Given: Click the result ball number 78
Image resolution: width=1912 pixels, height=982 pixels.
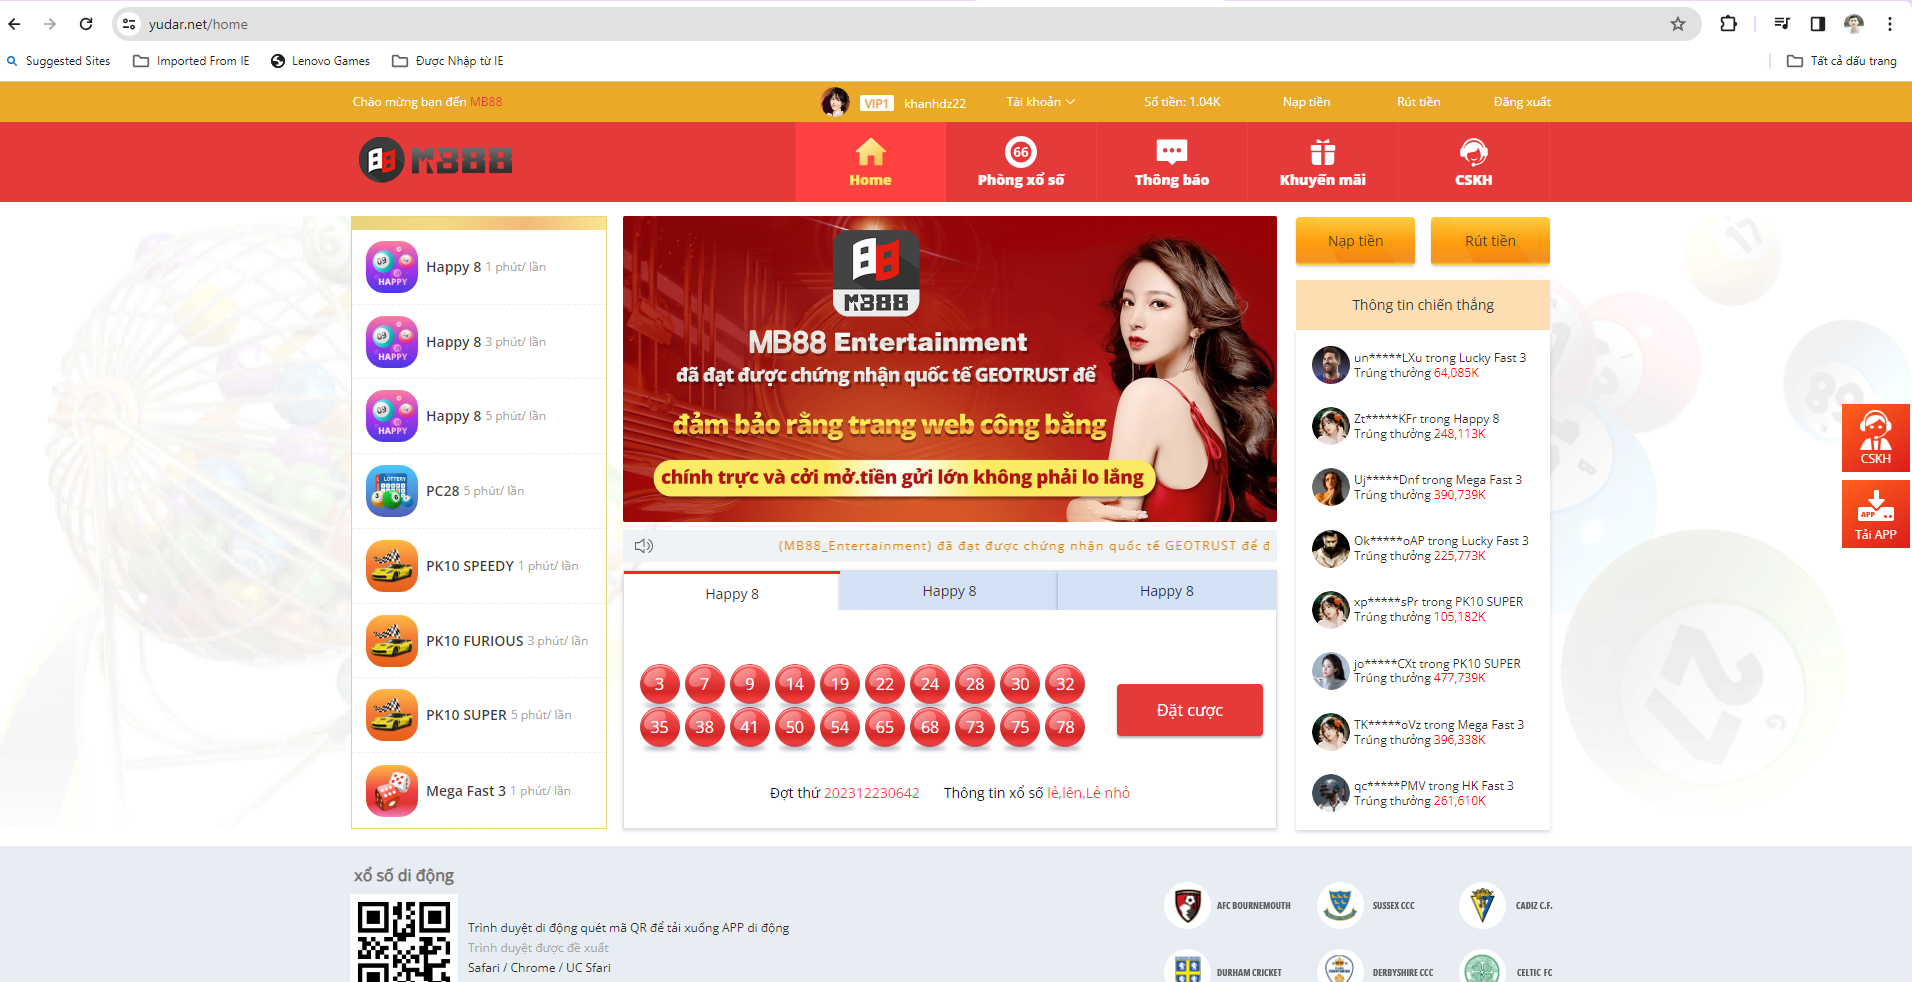Looking at the screenshot, I should 1065,727.
